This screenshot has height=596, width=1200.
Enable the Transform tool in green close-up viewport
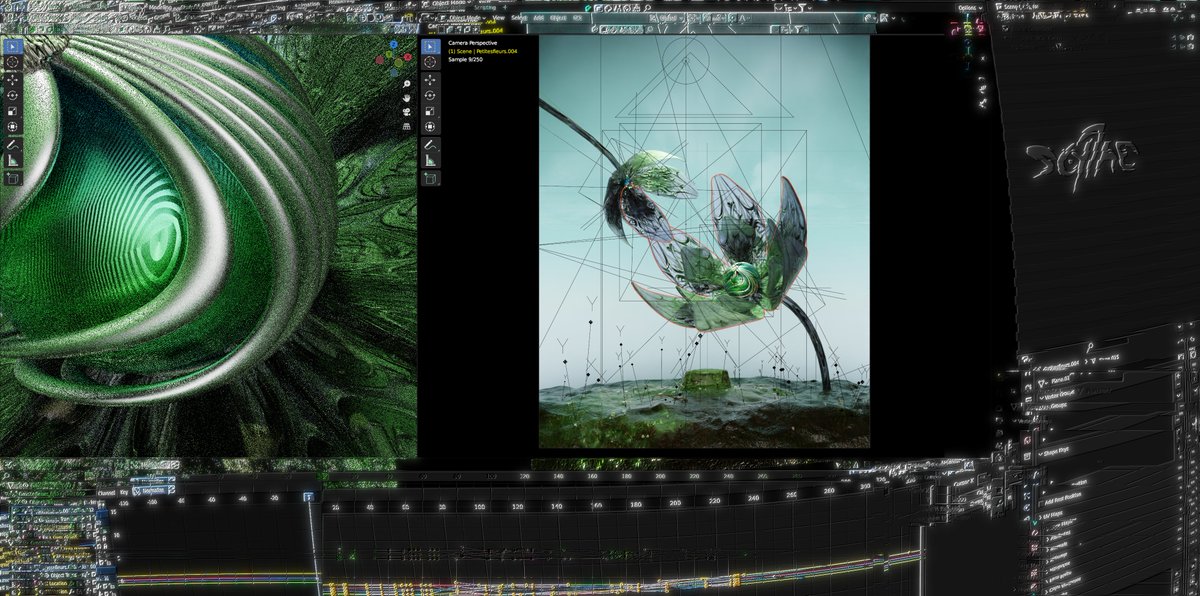[11, 126]
